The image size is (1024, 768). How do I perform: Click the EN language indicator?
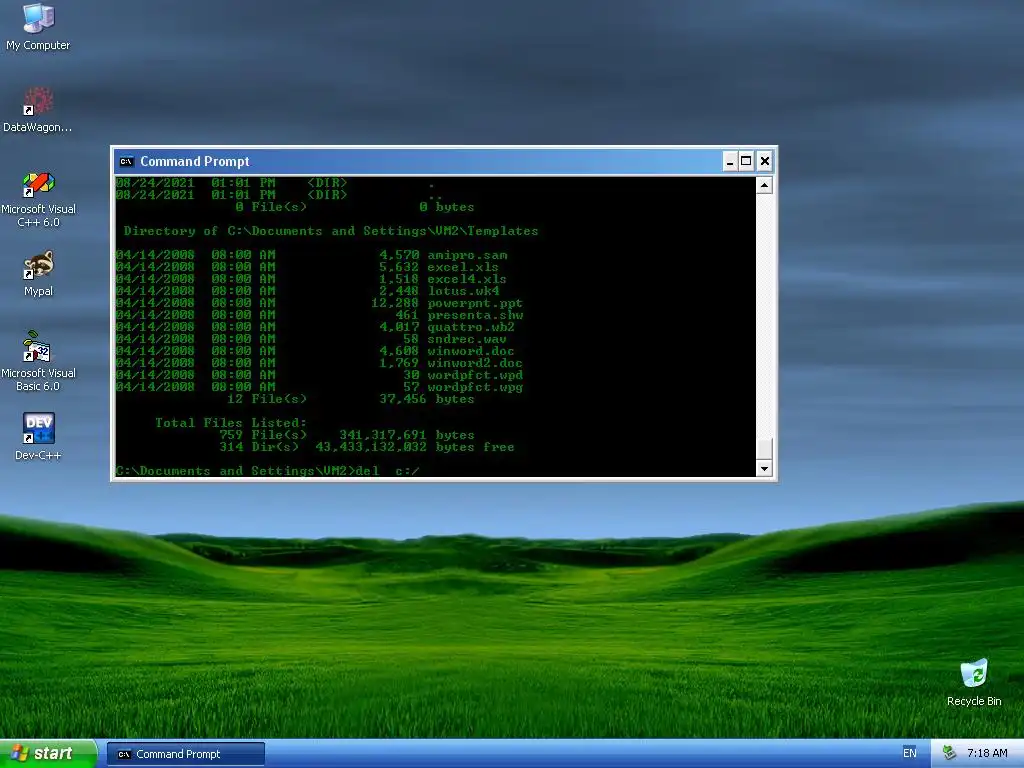coord(910,753)
